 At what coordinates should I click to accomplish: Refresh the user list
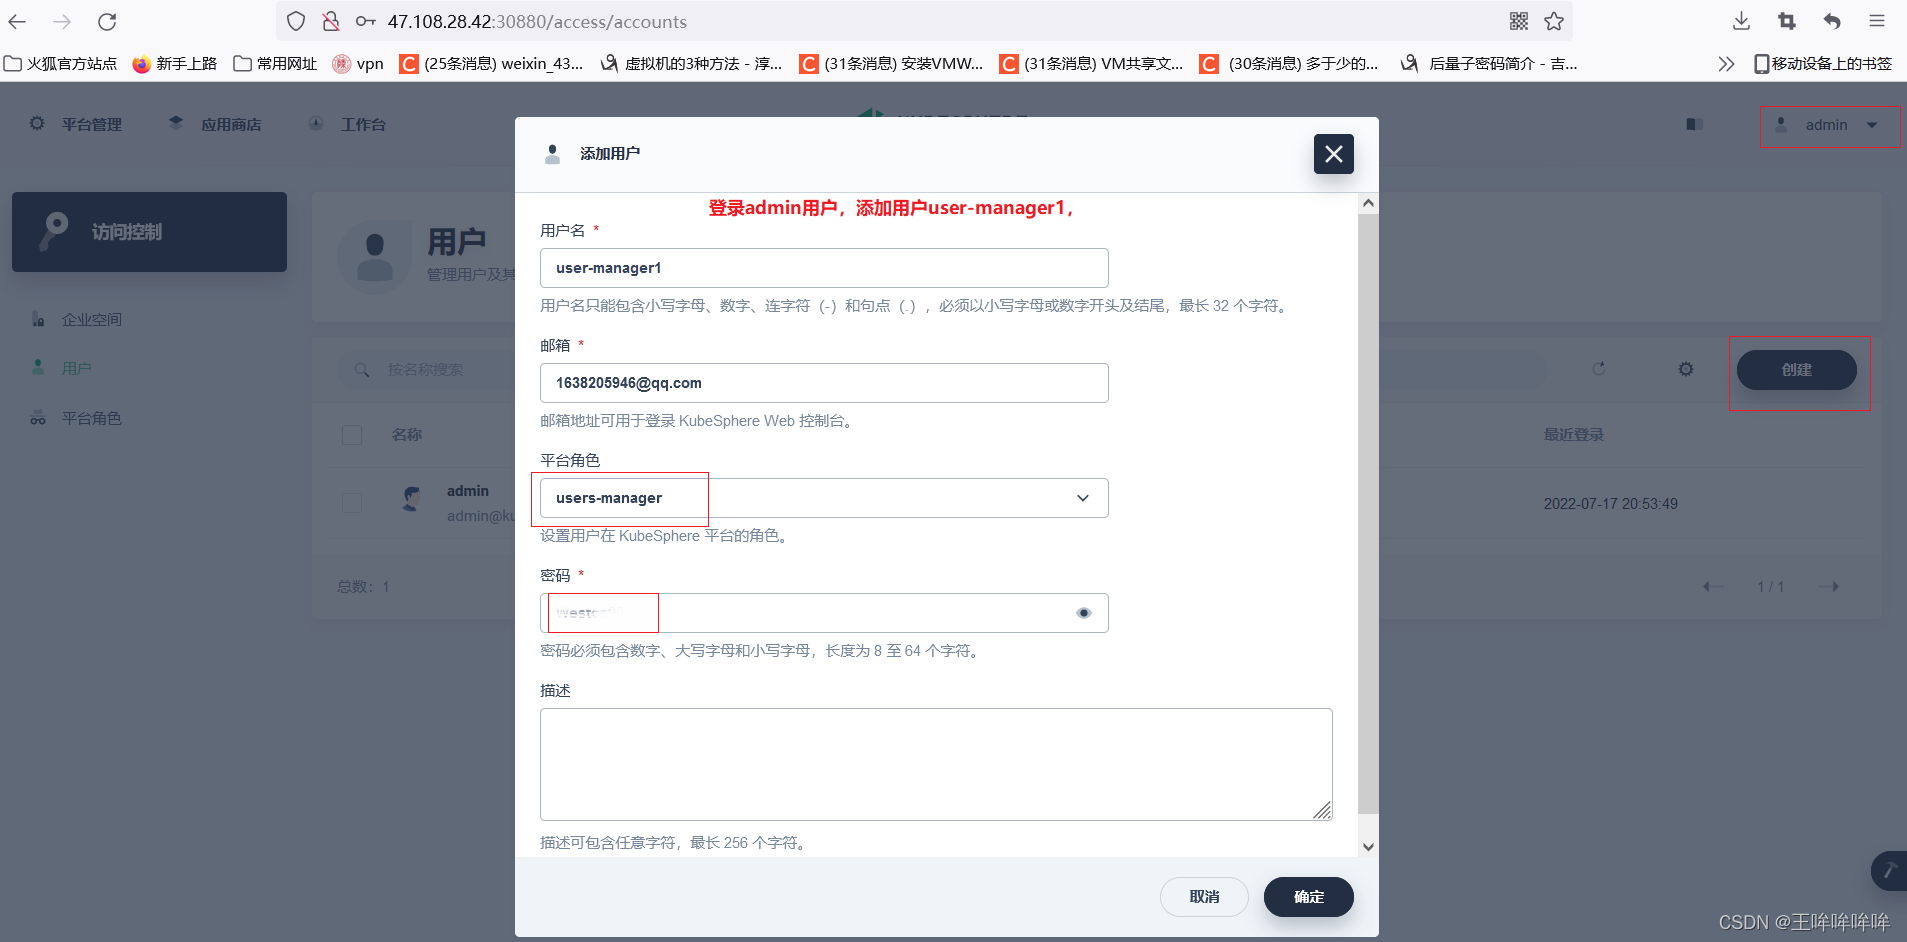[x=1599, y=369]
